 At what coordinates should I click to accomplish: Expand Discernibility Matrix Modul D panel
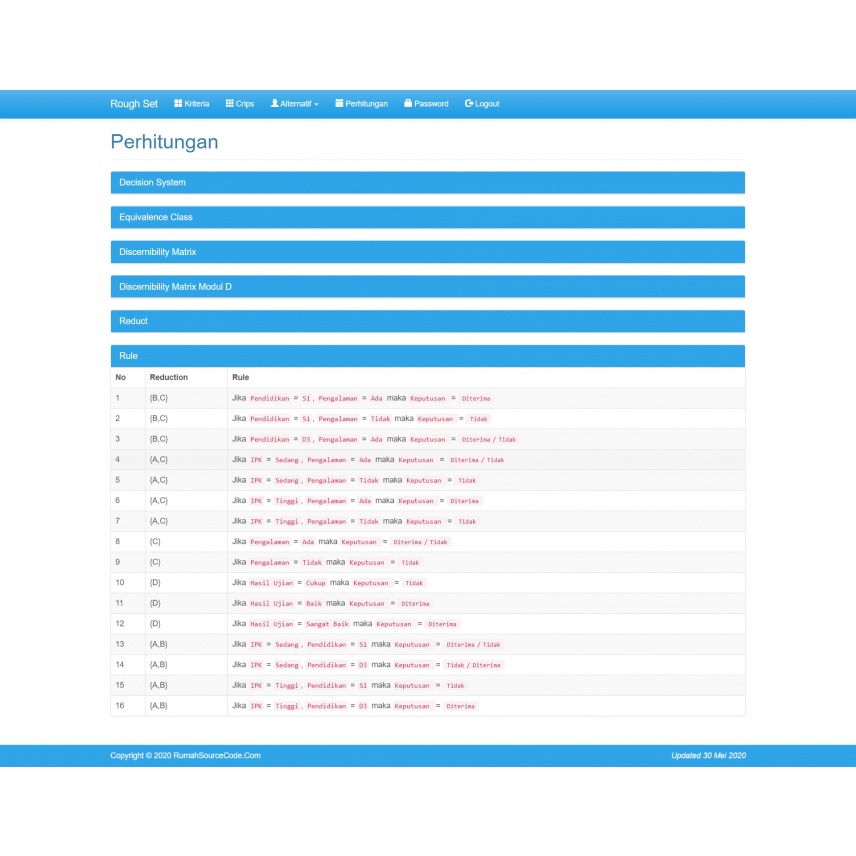[427, 287]
